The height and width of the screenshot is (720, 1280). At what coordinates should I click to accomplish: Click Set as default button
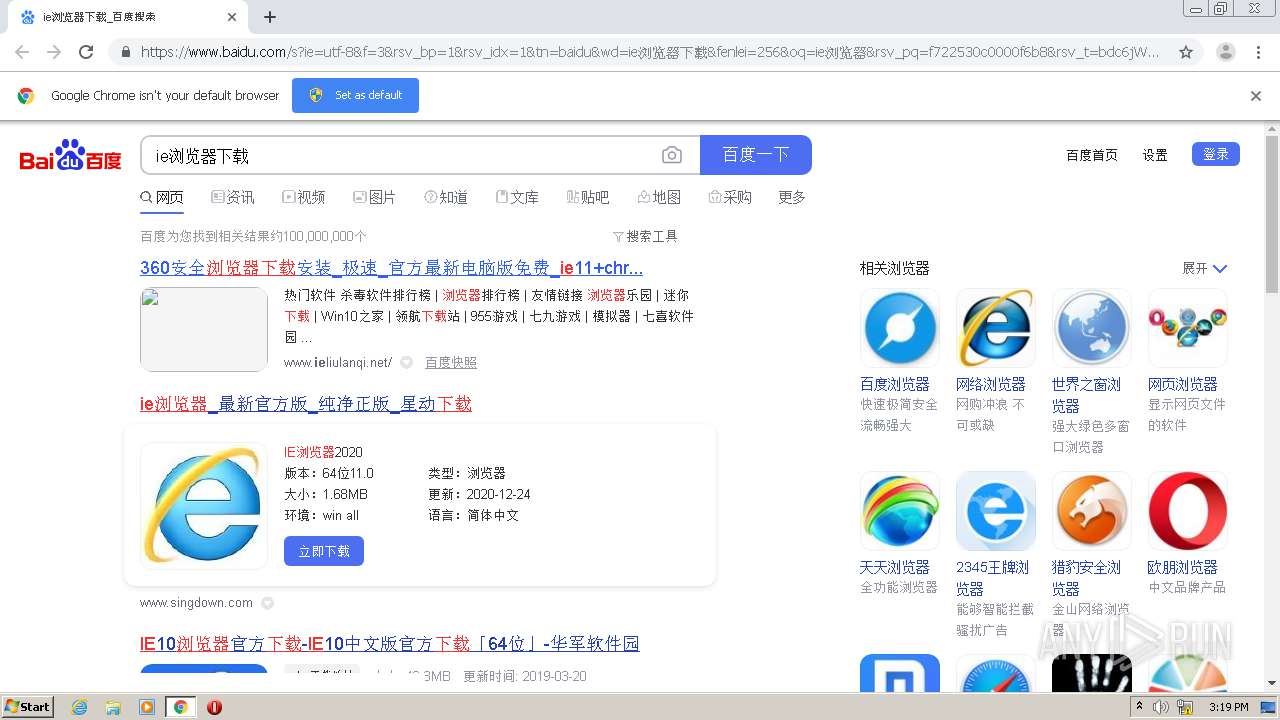pos(355,96)
